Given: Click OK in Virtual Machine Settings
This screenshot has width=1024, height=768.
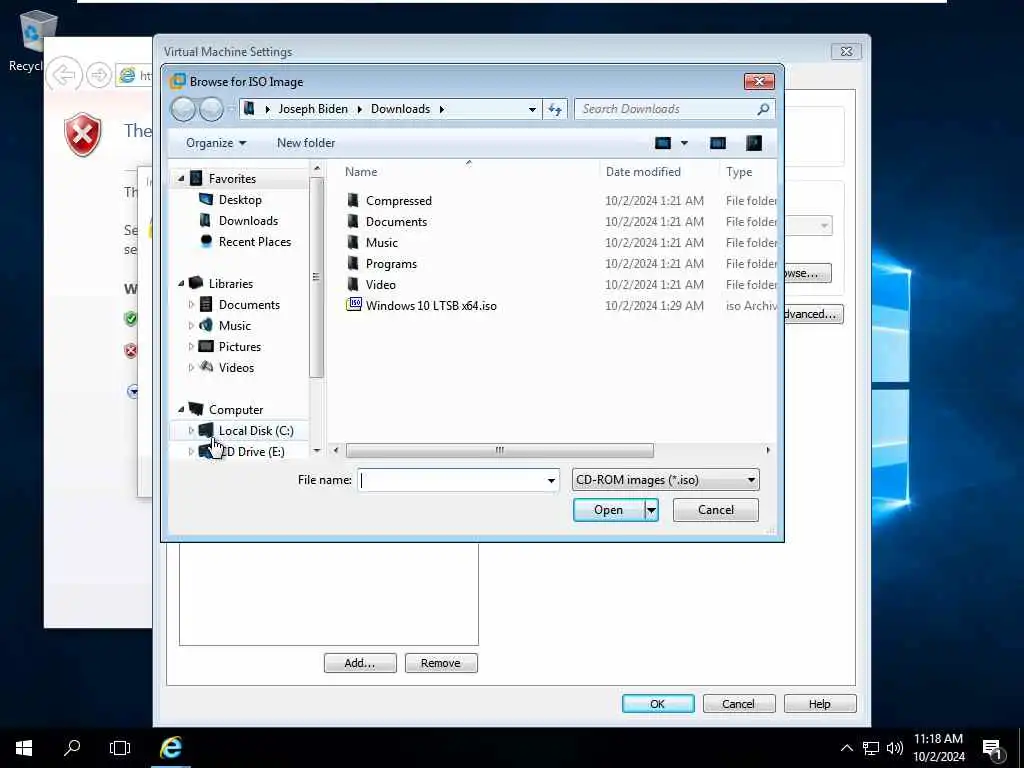Looking at the screenshot, I should coord(658,704).
